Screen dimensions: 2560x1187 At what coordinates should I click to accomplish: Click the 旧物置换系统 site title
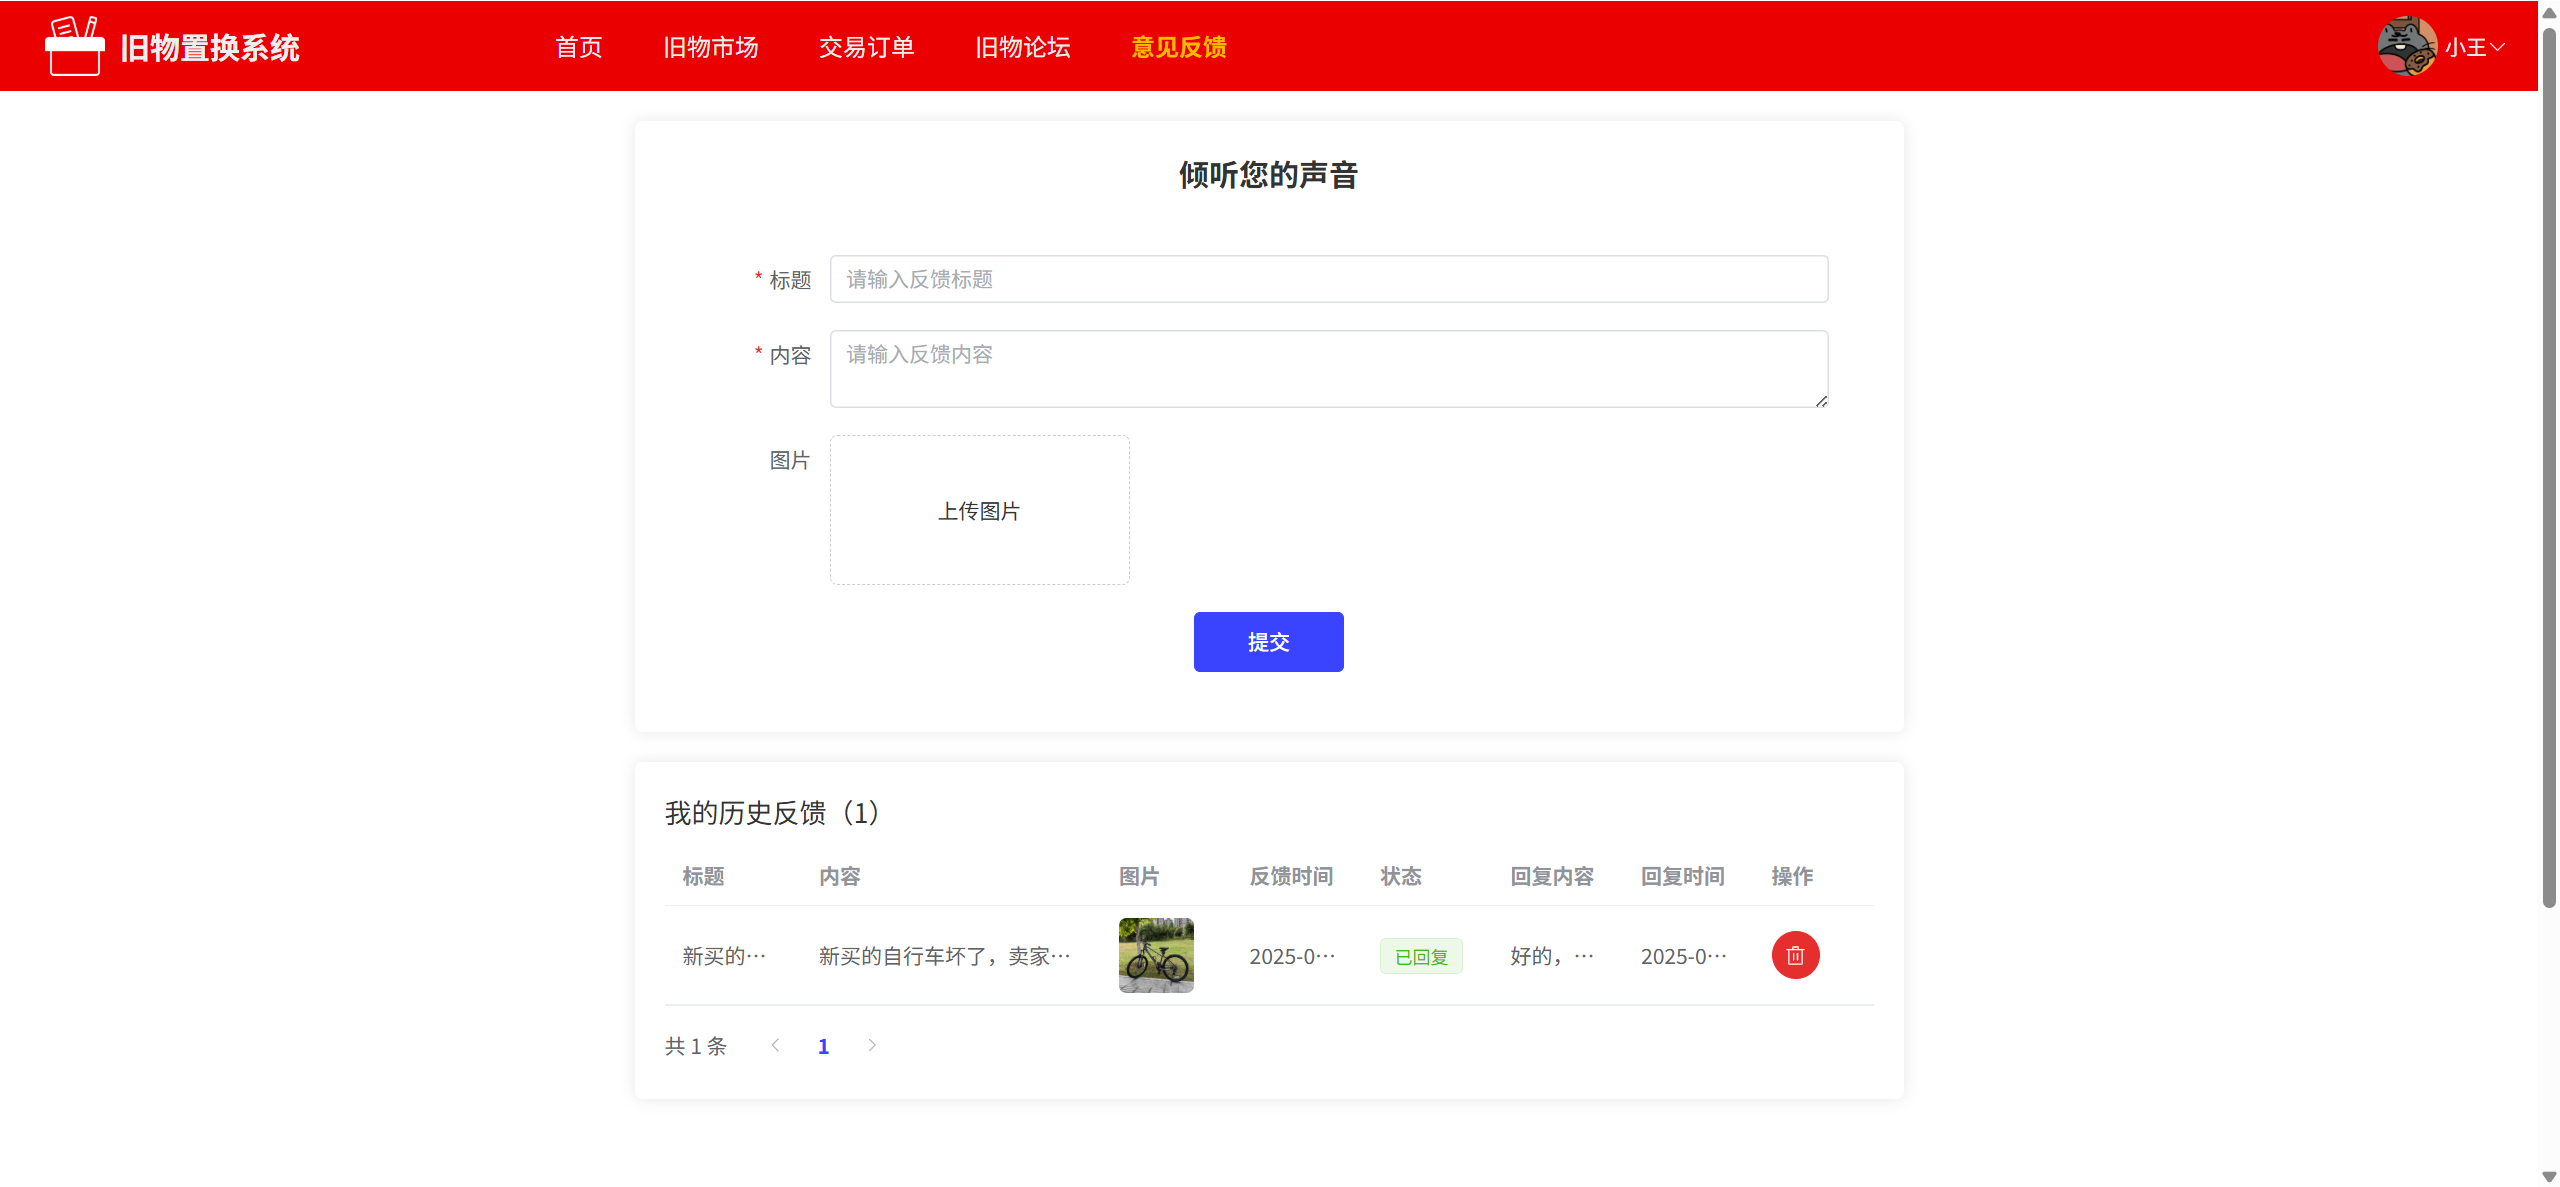[x=210, y=47]
